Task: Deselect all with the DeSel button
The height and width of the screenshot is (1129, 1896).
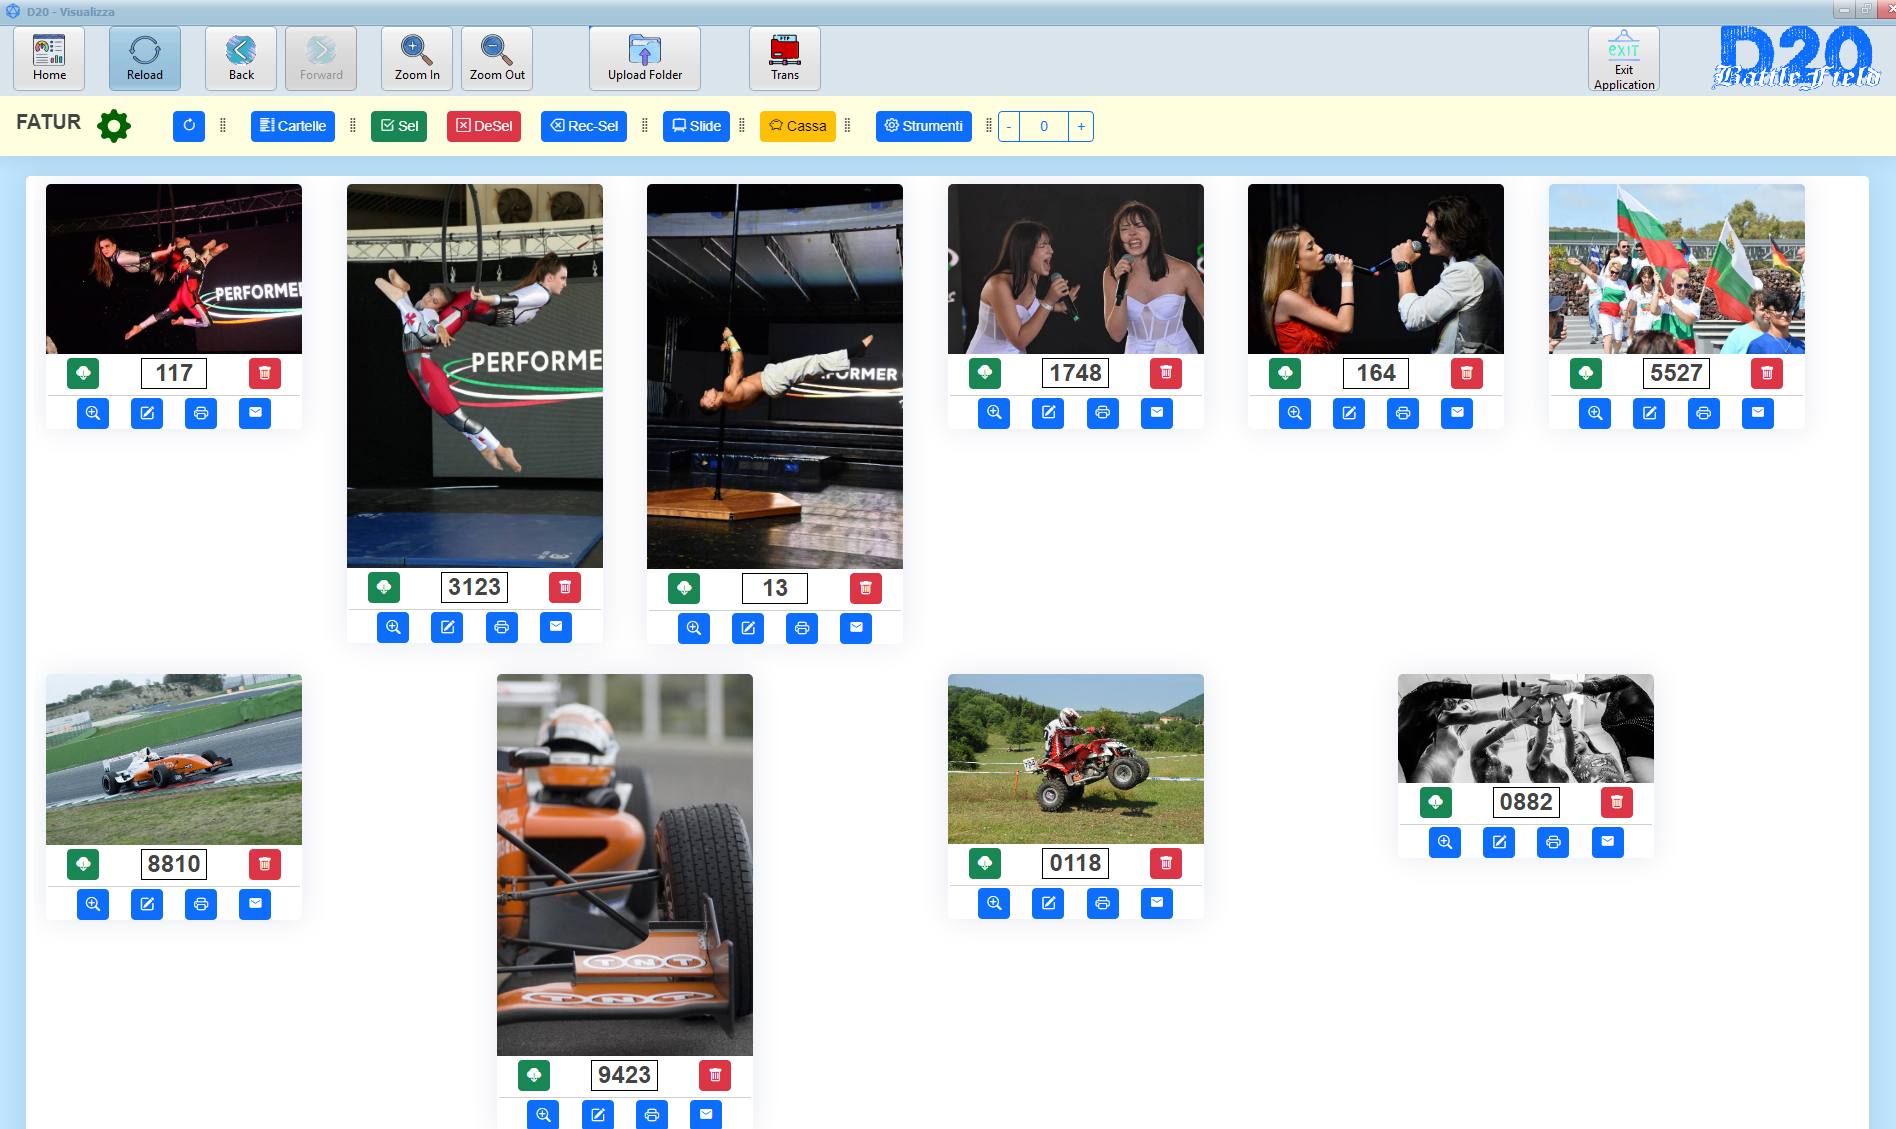Action: 484,126
